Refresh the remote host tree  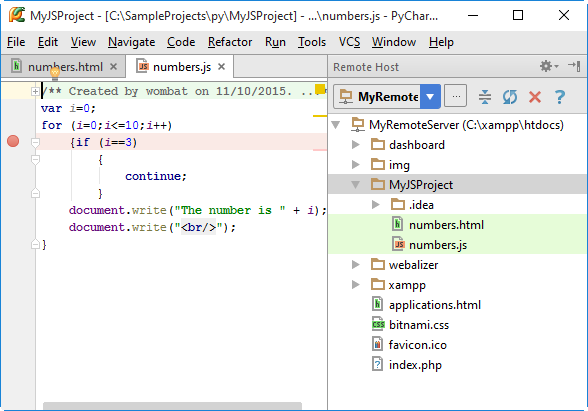(x=510, y=97)
